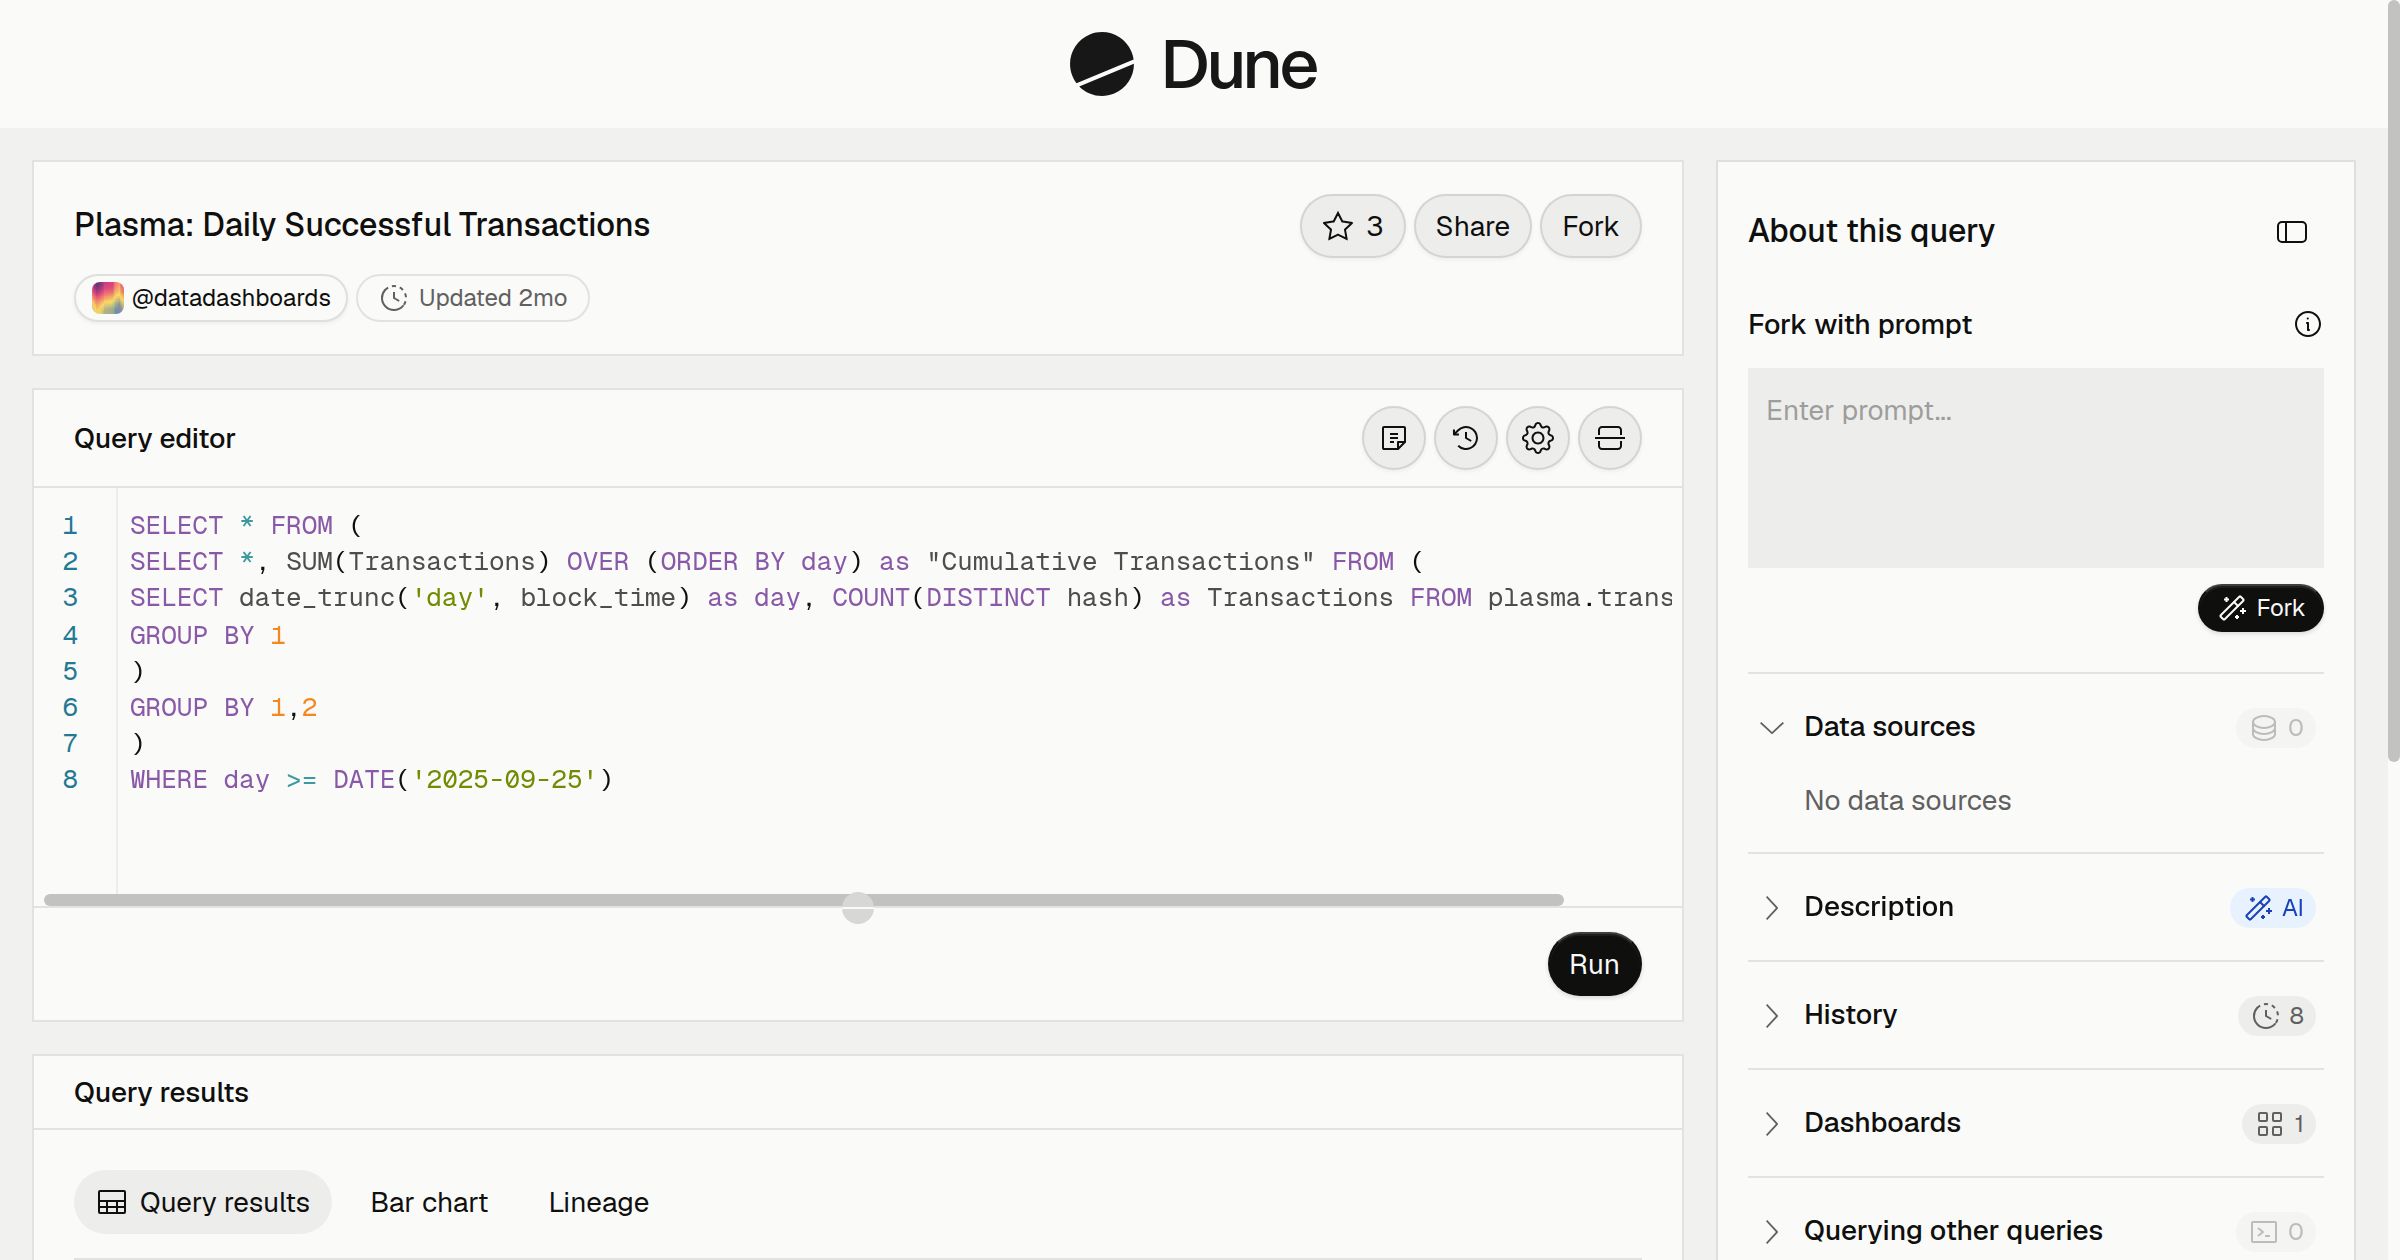Expand the Dashboards section
The height and width of the screenshot is (1260, 2400).
tap(1771, 1123)
